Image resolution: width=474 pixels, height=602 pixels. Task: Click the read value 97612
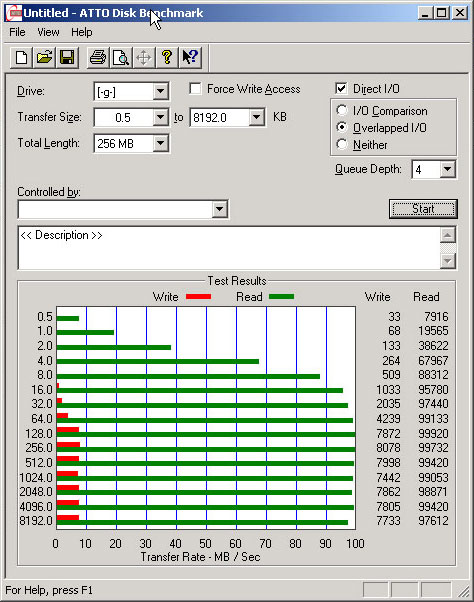pyautogui.click(x=433, y=521)
